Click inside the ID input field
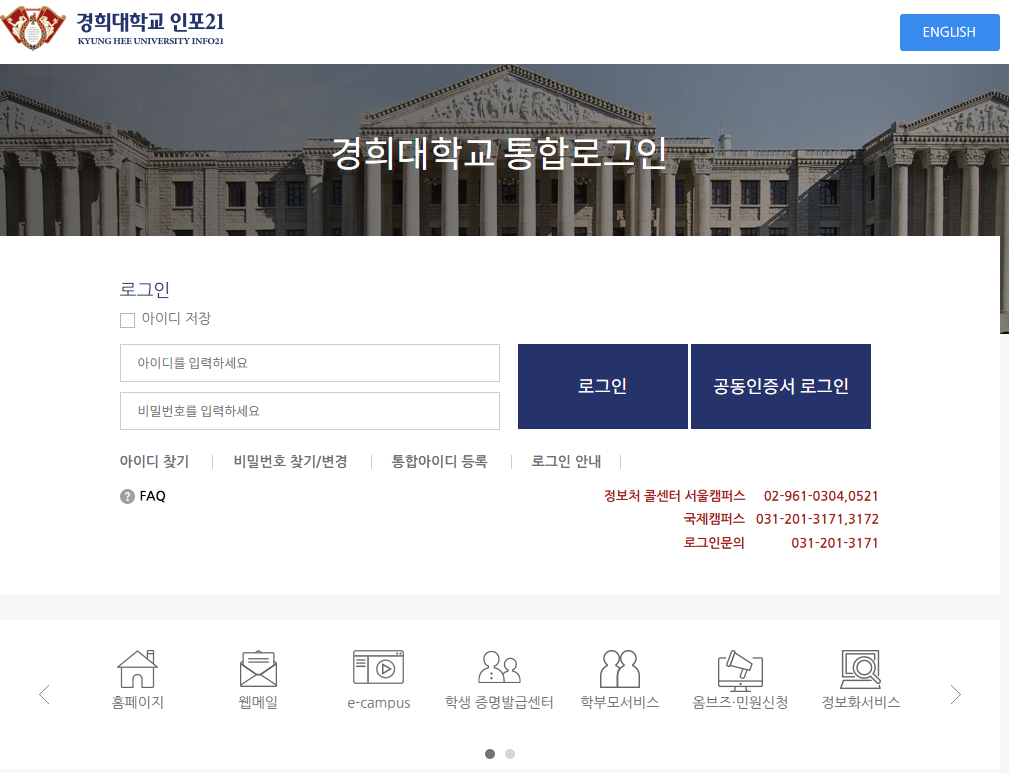This screenshot has height=773, width=1009. pyautogui.click(x=309, y=362)
